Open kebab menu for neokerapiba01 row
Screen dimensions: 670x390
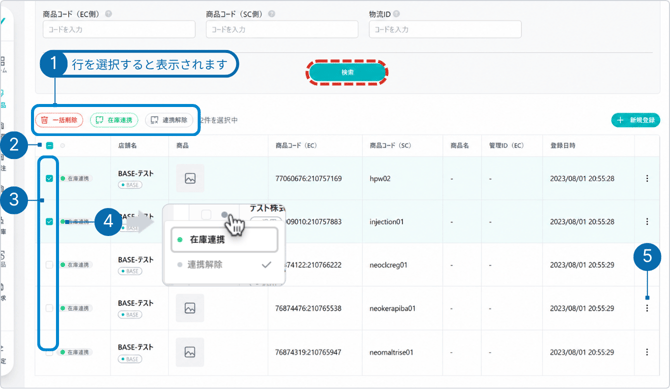coord(647,308)
